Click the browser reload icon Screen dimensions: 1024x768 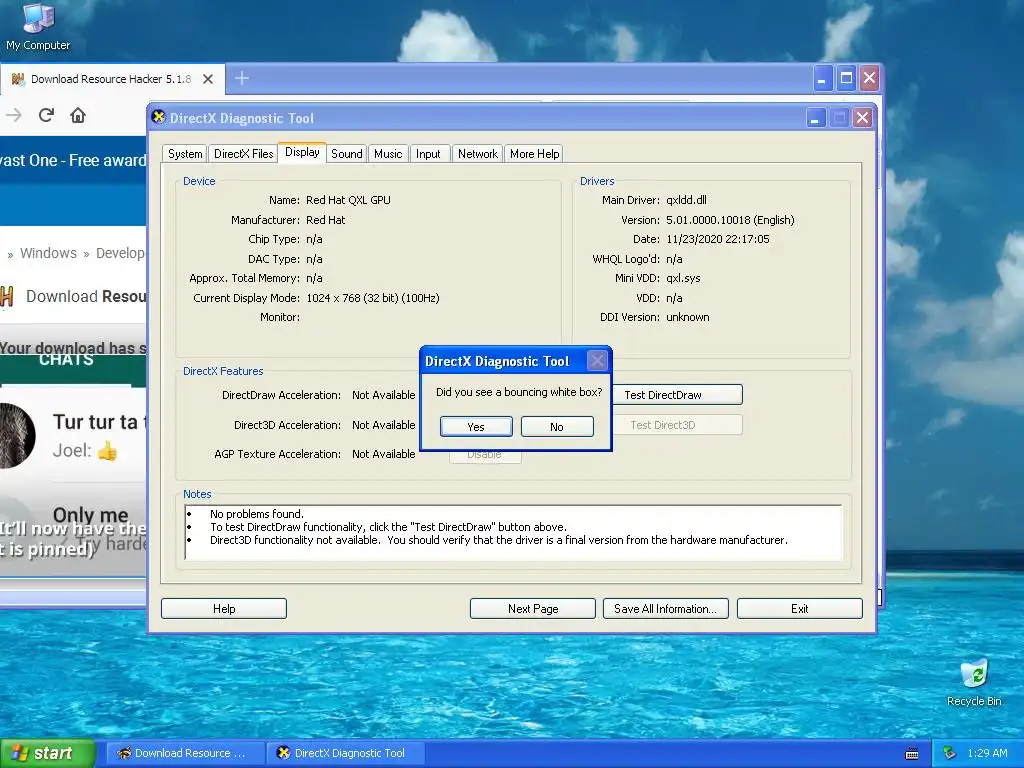pyautogui.click(x=46, y=116)
